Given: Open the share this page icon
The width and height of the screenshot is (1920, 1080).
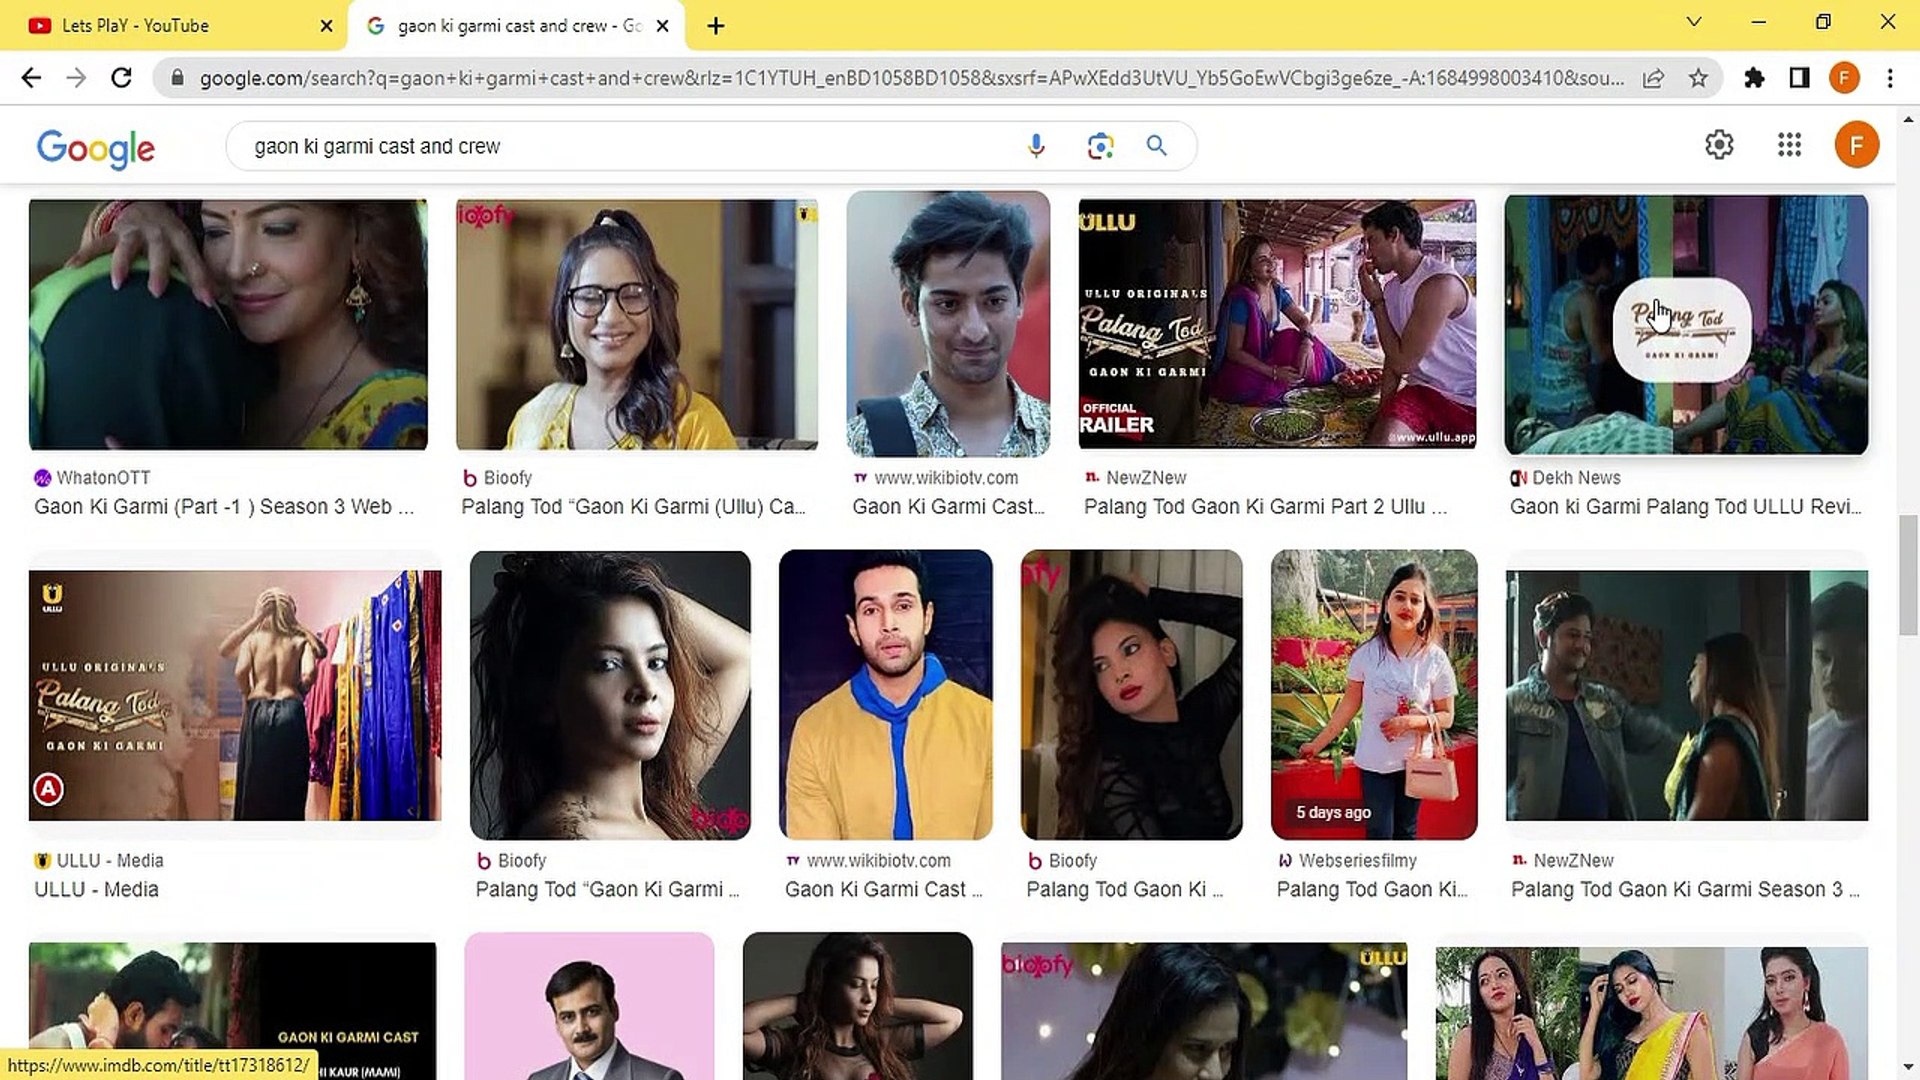Looking at the screenshot, I should [x=1653, y=78].
